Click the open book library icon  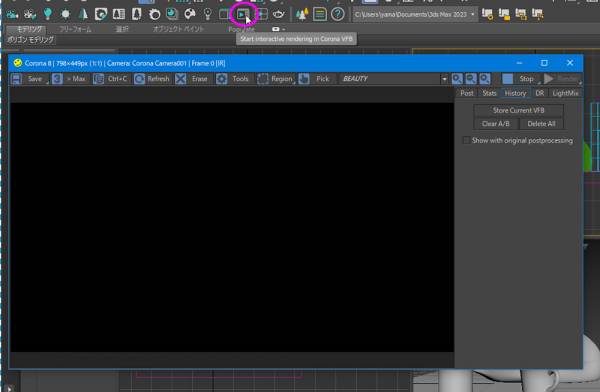119,15
